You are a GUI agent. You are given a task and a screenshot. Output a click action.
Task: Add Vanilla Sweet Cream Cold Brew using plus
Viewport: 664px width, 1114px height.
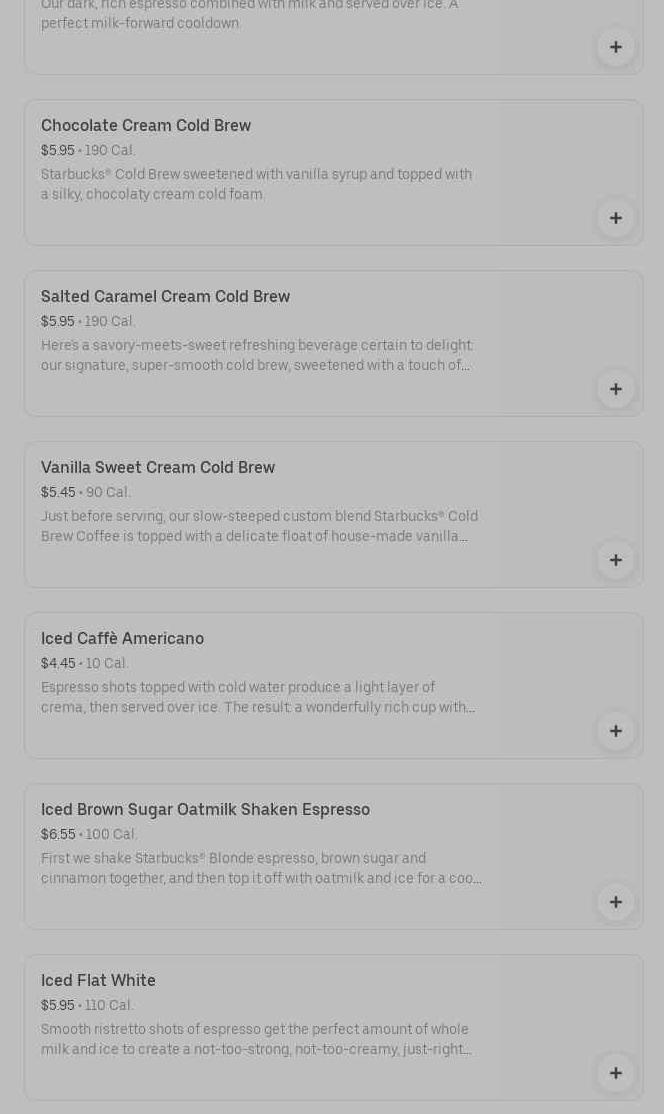click(615, 560)
